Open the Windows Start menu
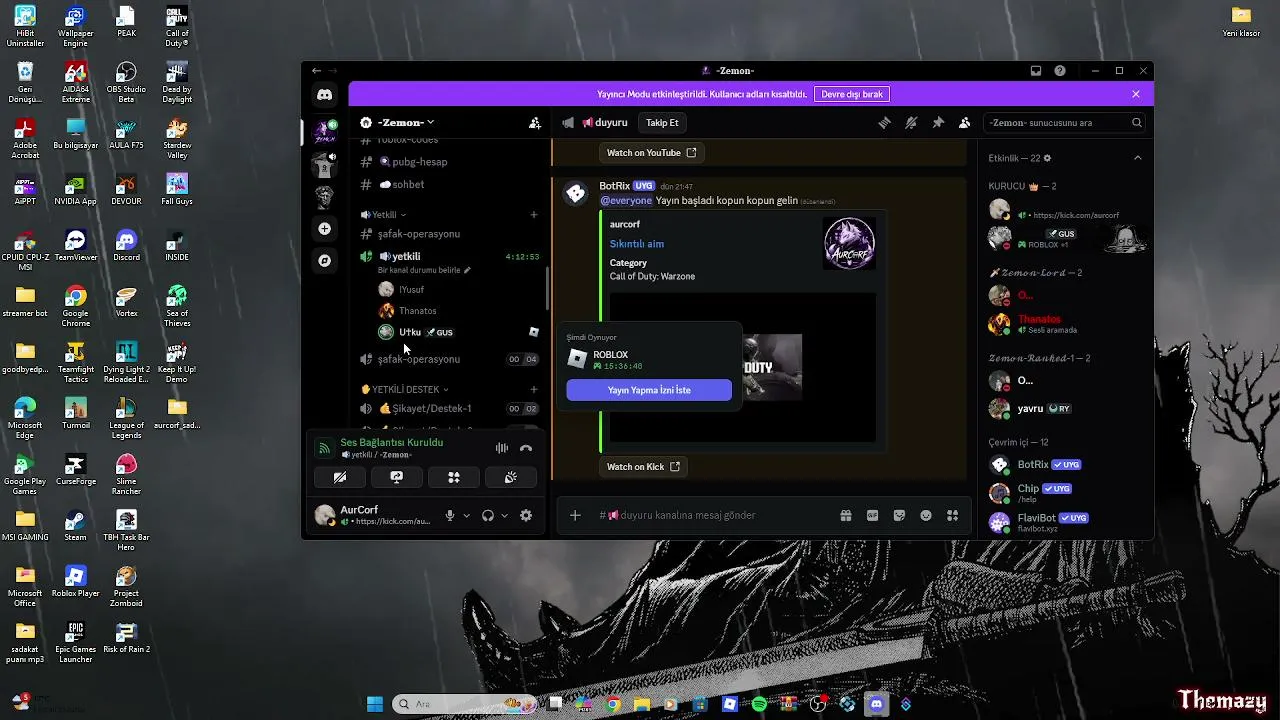1280x720 pixels. point(375,704)
